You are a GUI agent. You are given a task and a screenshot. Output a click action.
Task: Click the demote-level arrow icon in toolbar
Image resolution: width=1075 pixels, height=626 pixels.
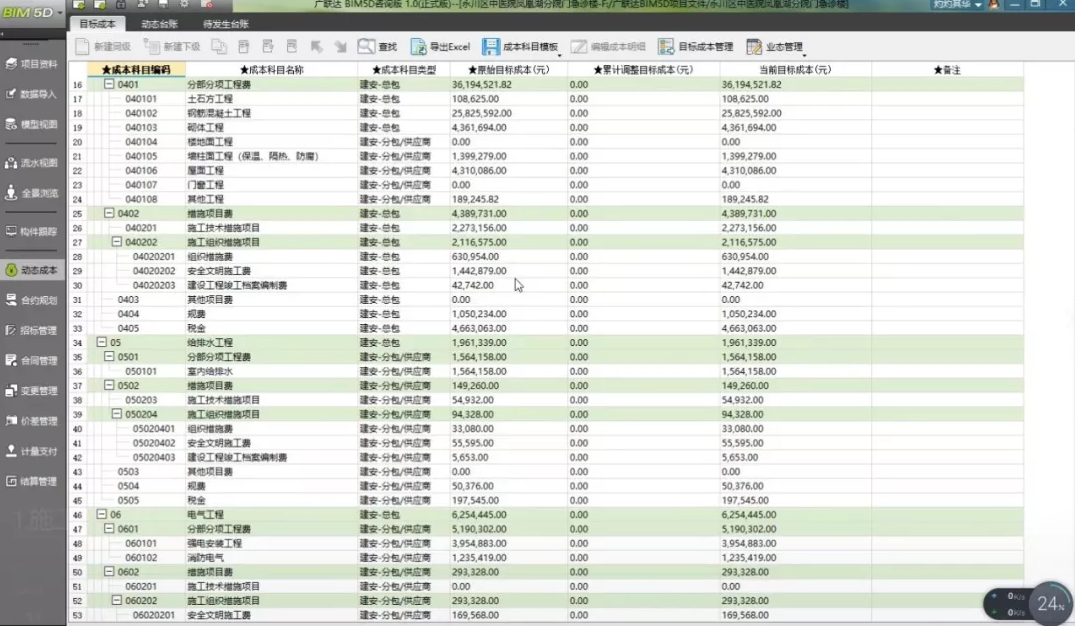(341, 47)
